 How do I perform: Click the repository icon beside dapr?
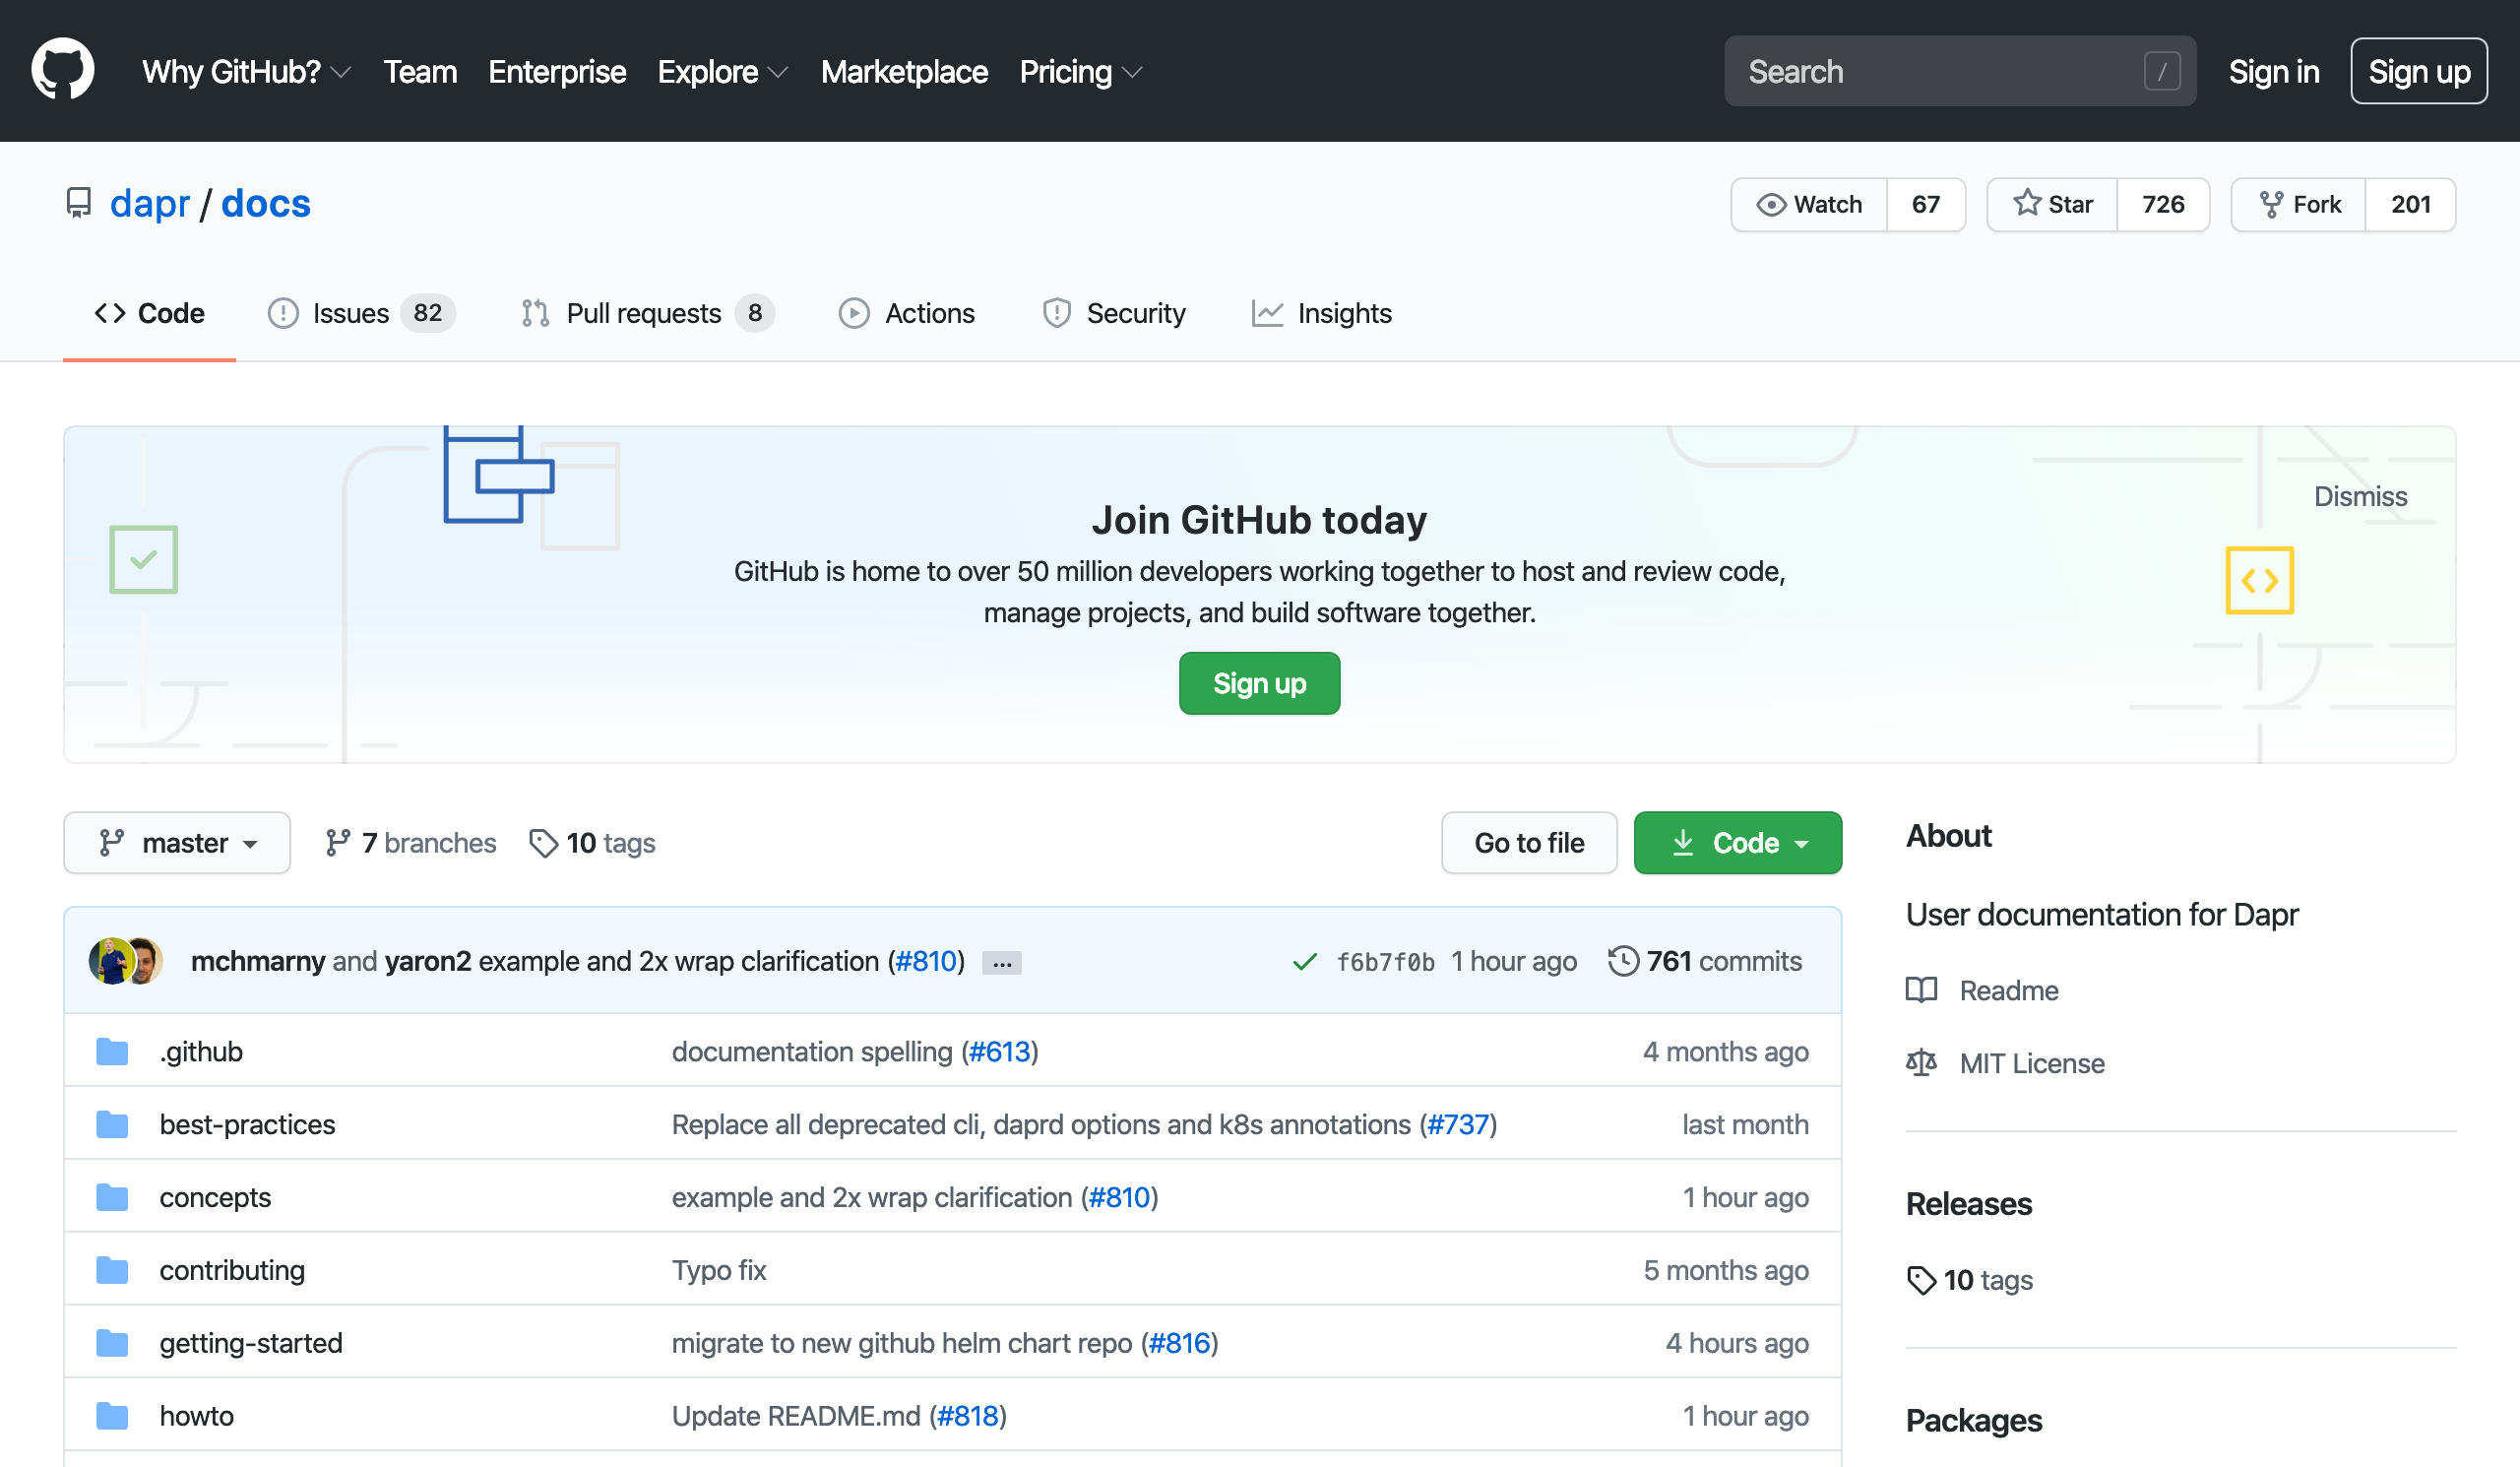78,203
